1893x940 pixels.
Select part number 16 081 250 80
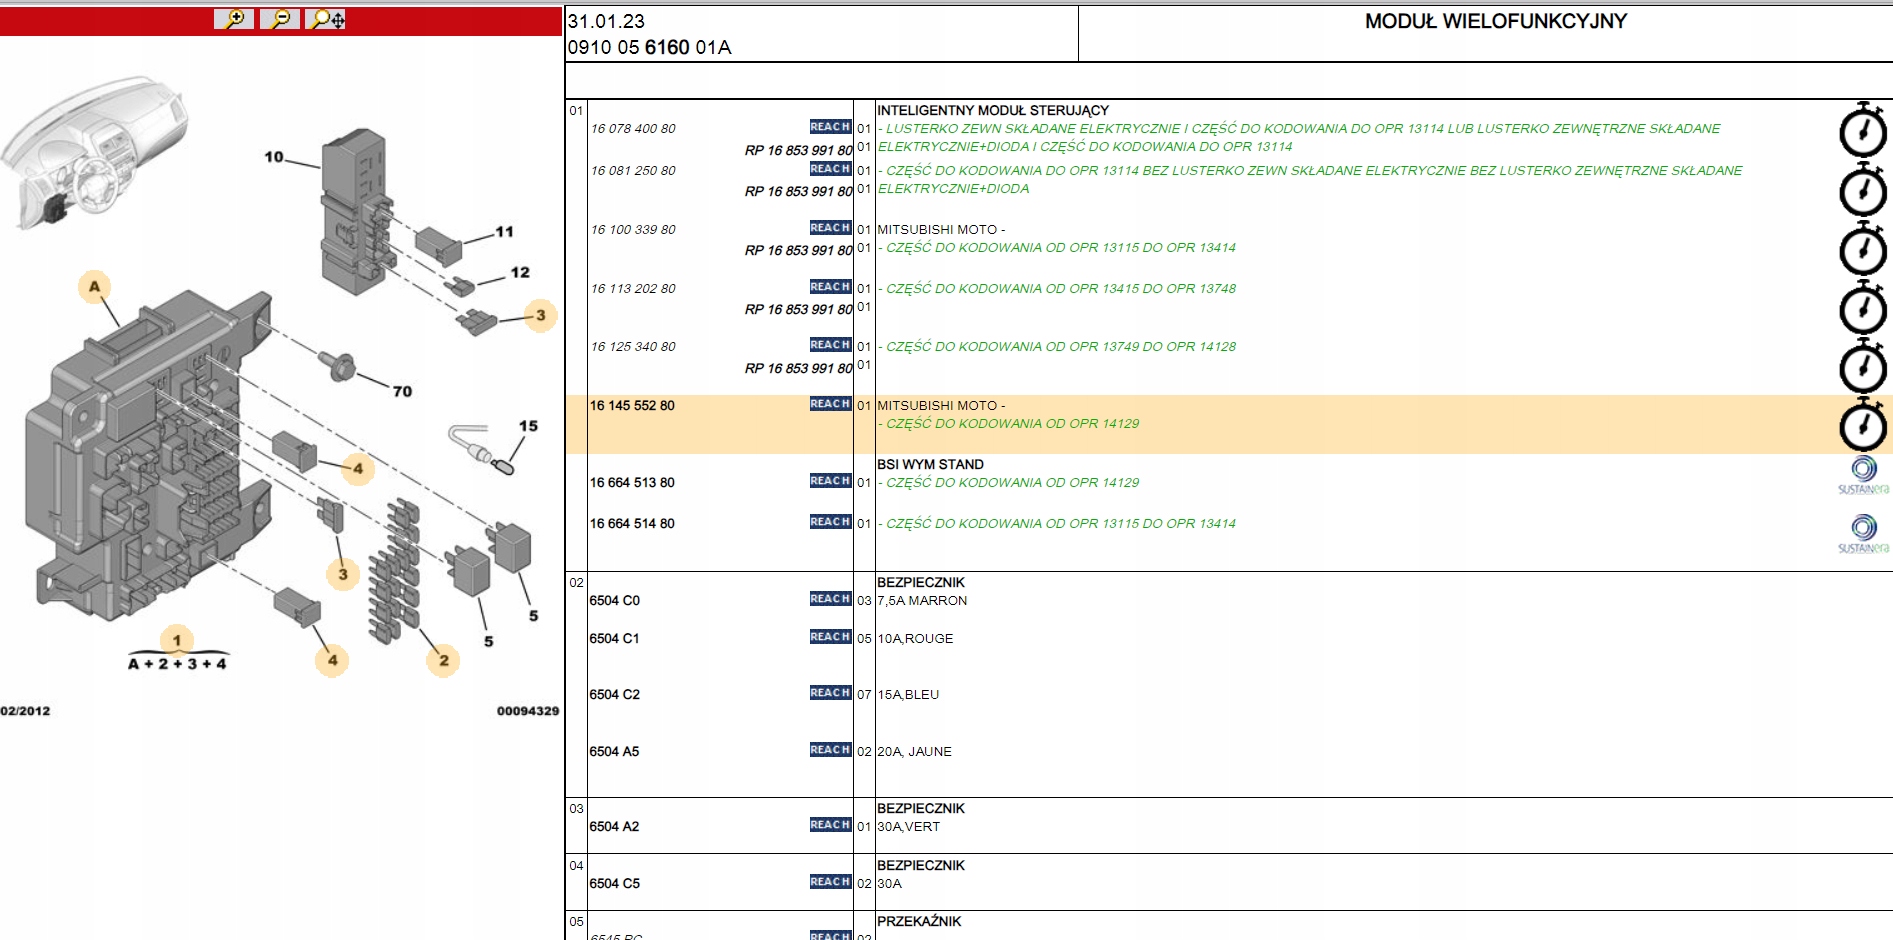(633, 171)
